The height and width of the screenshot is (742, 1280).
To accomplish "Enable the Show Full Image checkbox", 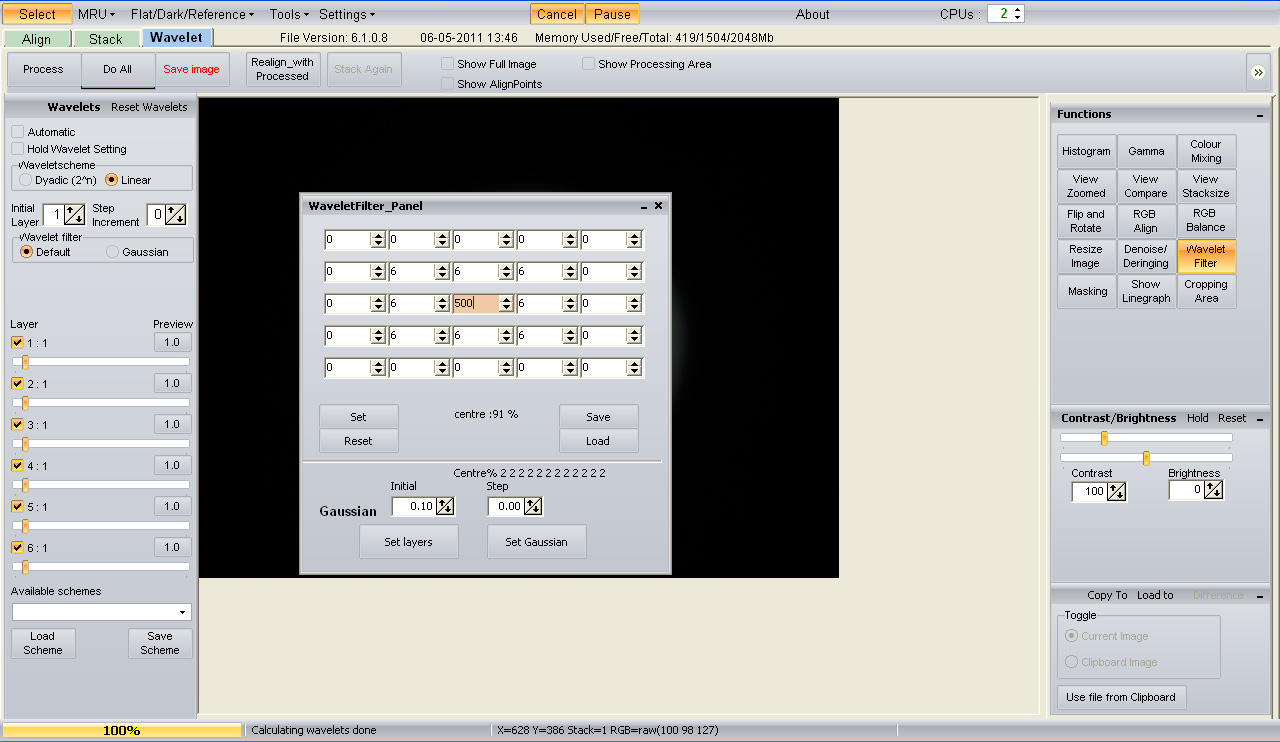I will tap(448, 64).
